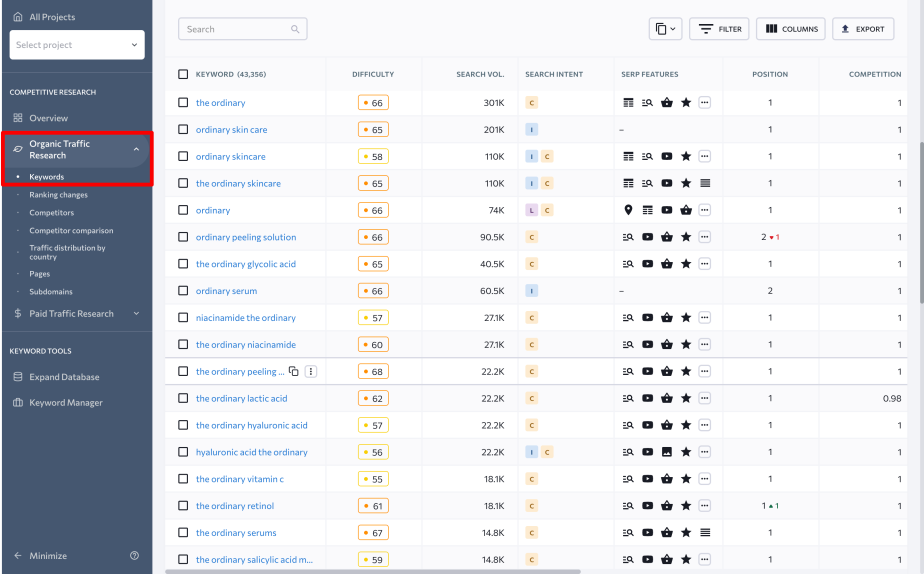Open the Overview grid icon
This screenshot has height=574, width=924.
pos(18,118)
